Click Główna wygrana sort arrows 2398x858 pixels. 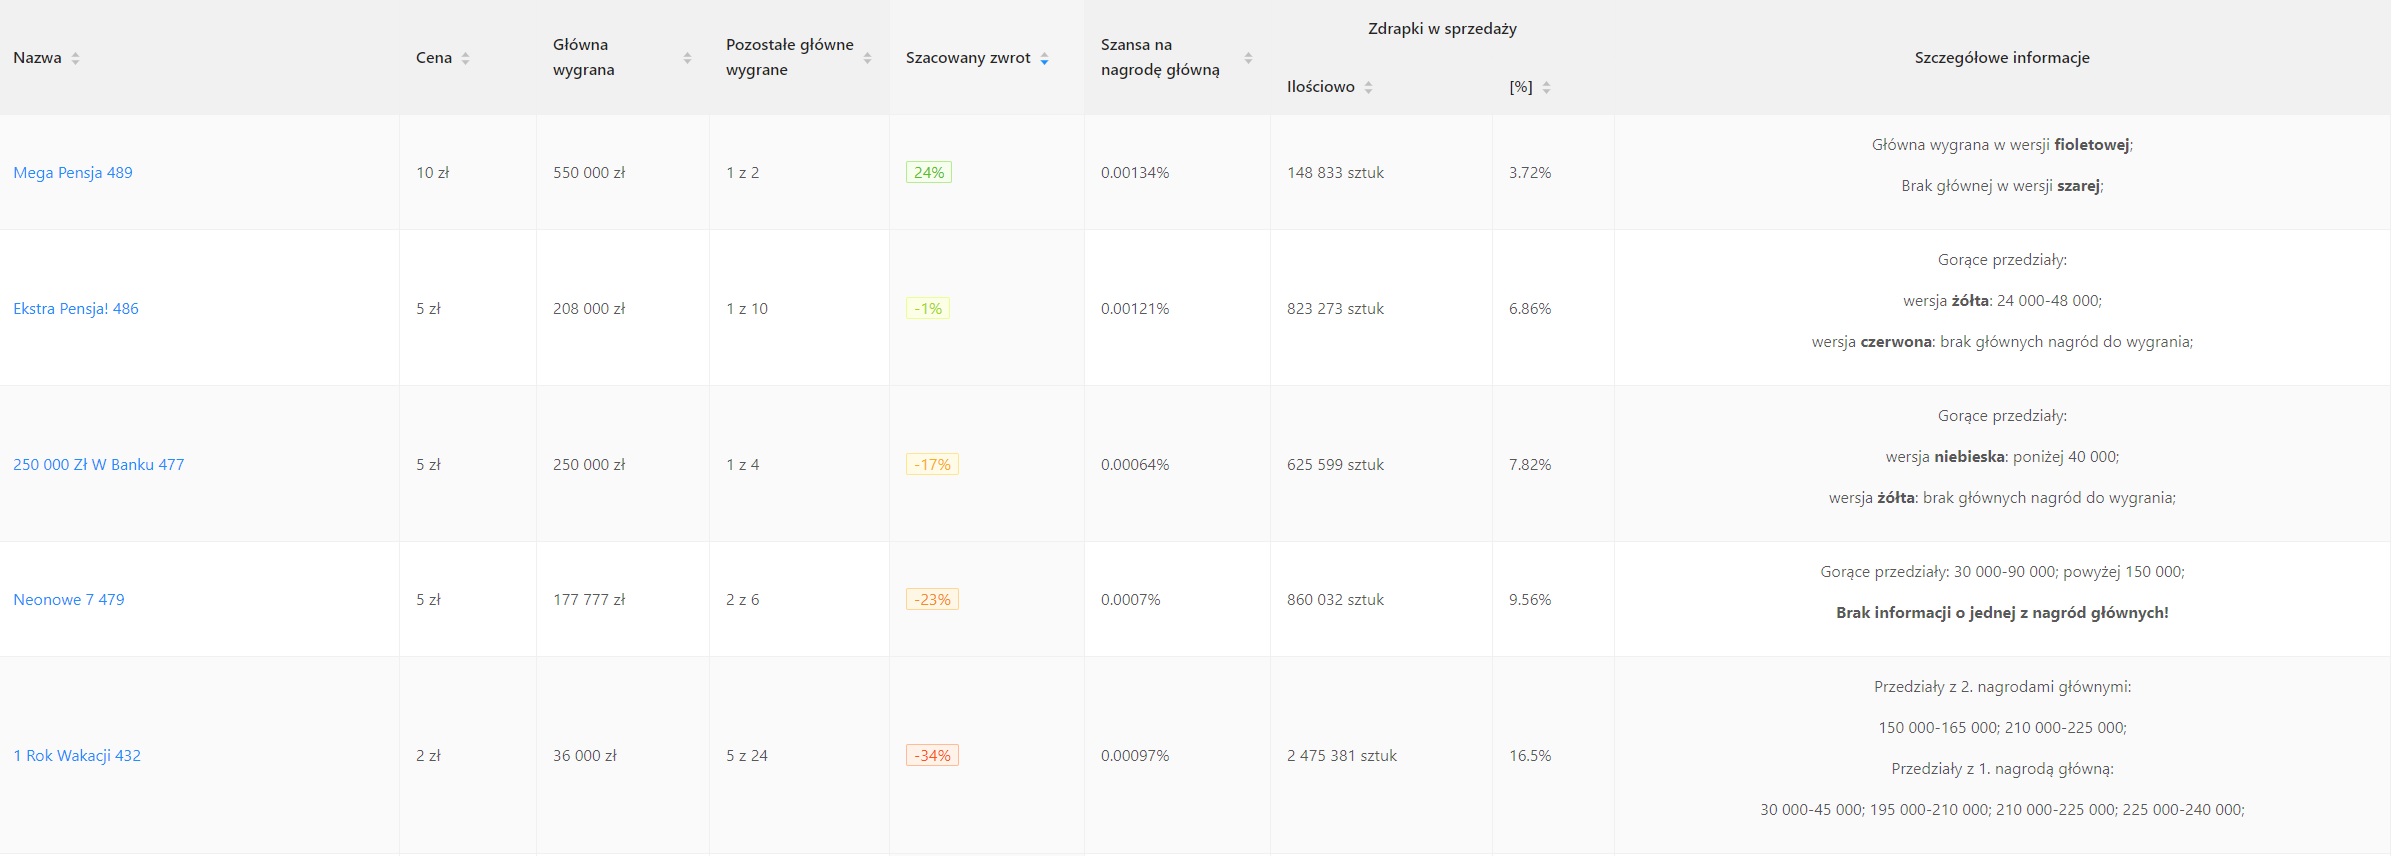tap(687, 59)
